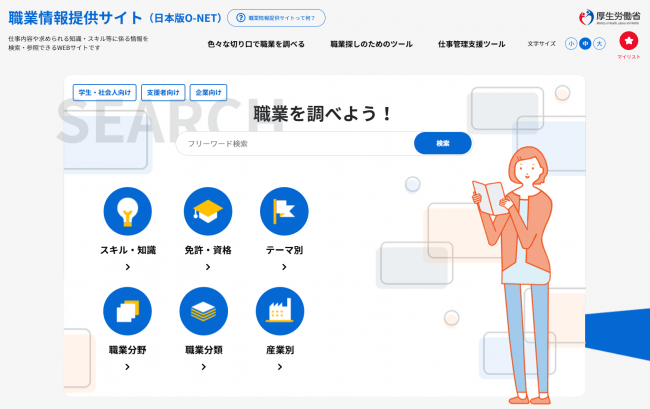The width and height of the screenshot is (650, 409).
Task: Set text size to 小
Action: [571, 44]
